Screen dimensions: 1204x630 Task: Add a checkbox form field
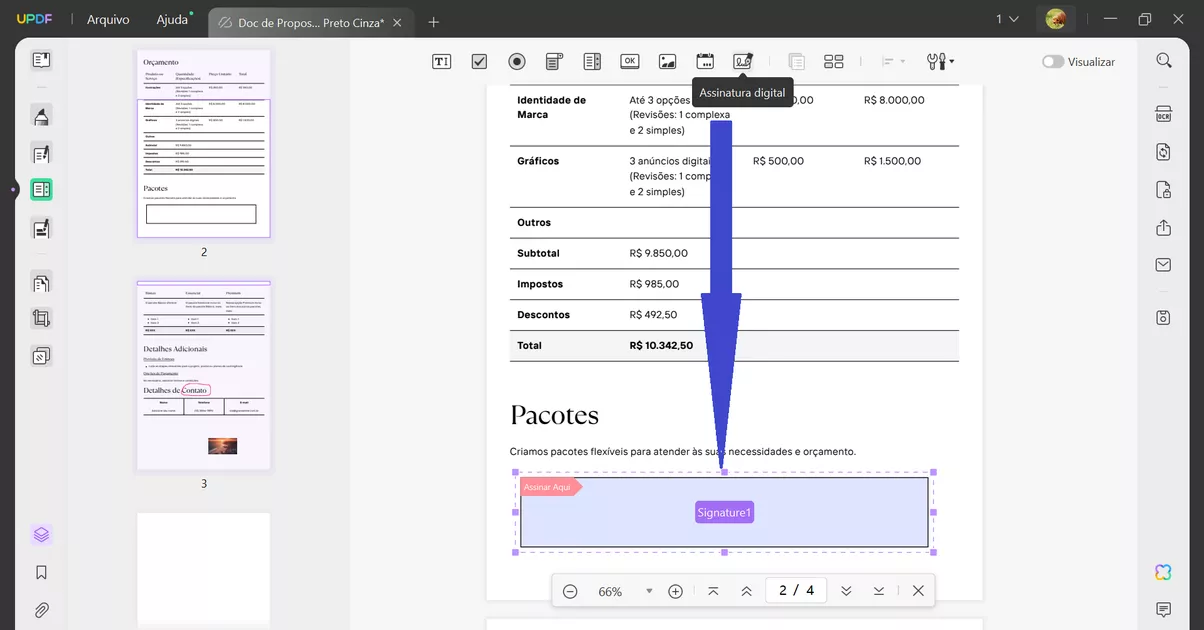point(479,61)
